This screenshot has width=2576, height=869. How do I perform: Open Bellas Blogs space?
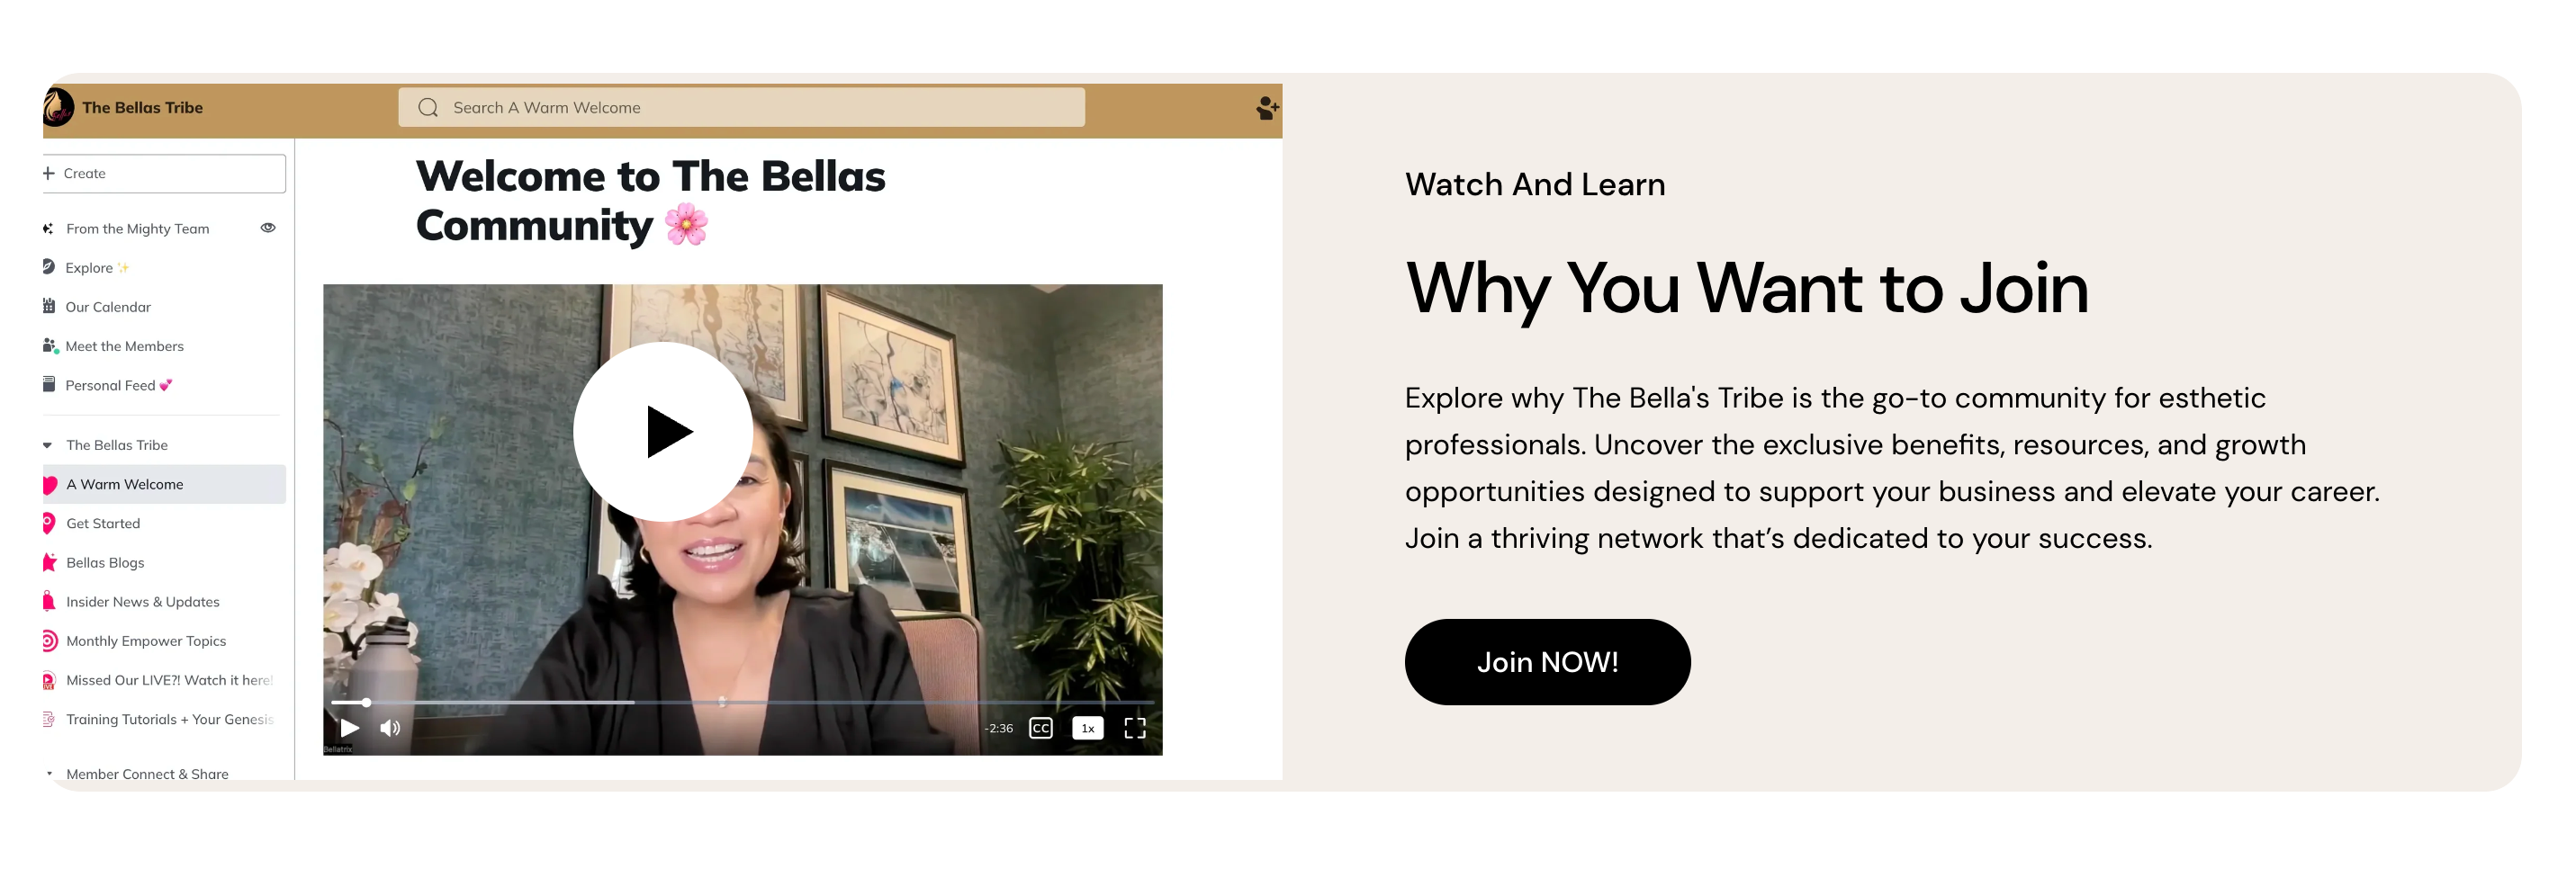tap(105, 562)
